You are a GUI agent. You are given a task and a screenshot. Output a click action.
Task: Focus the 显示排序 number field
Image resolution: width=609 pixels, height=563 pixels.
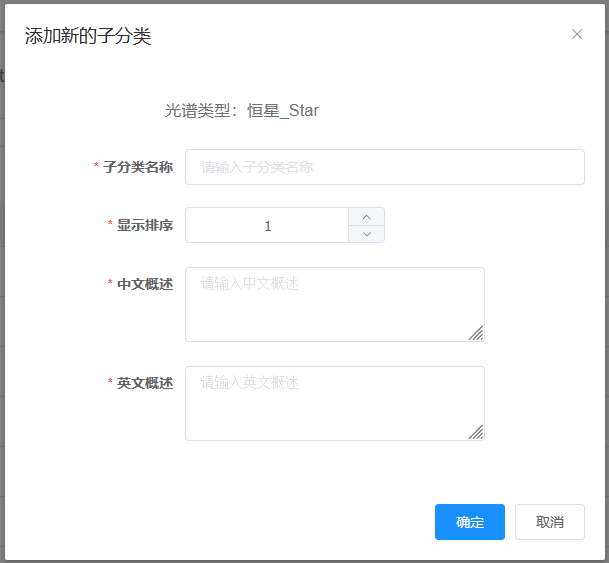(x=267, y=226)
